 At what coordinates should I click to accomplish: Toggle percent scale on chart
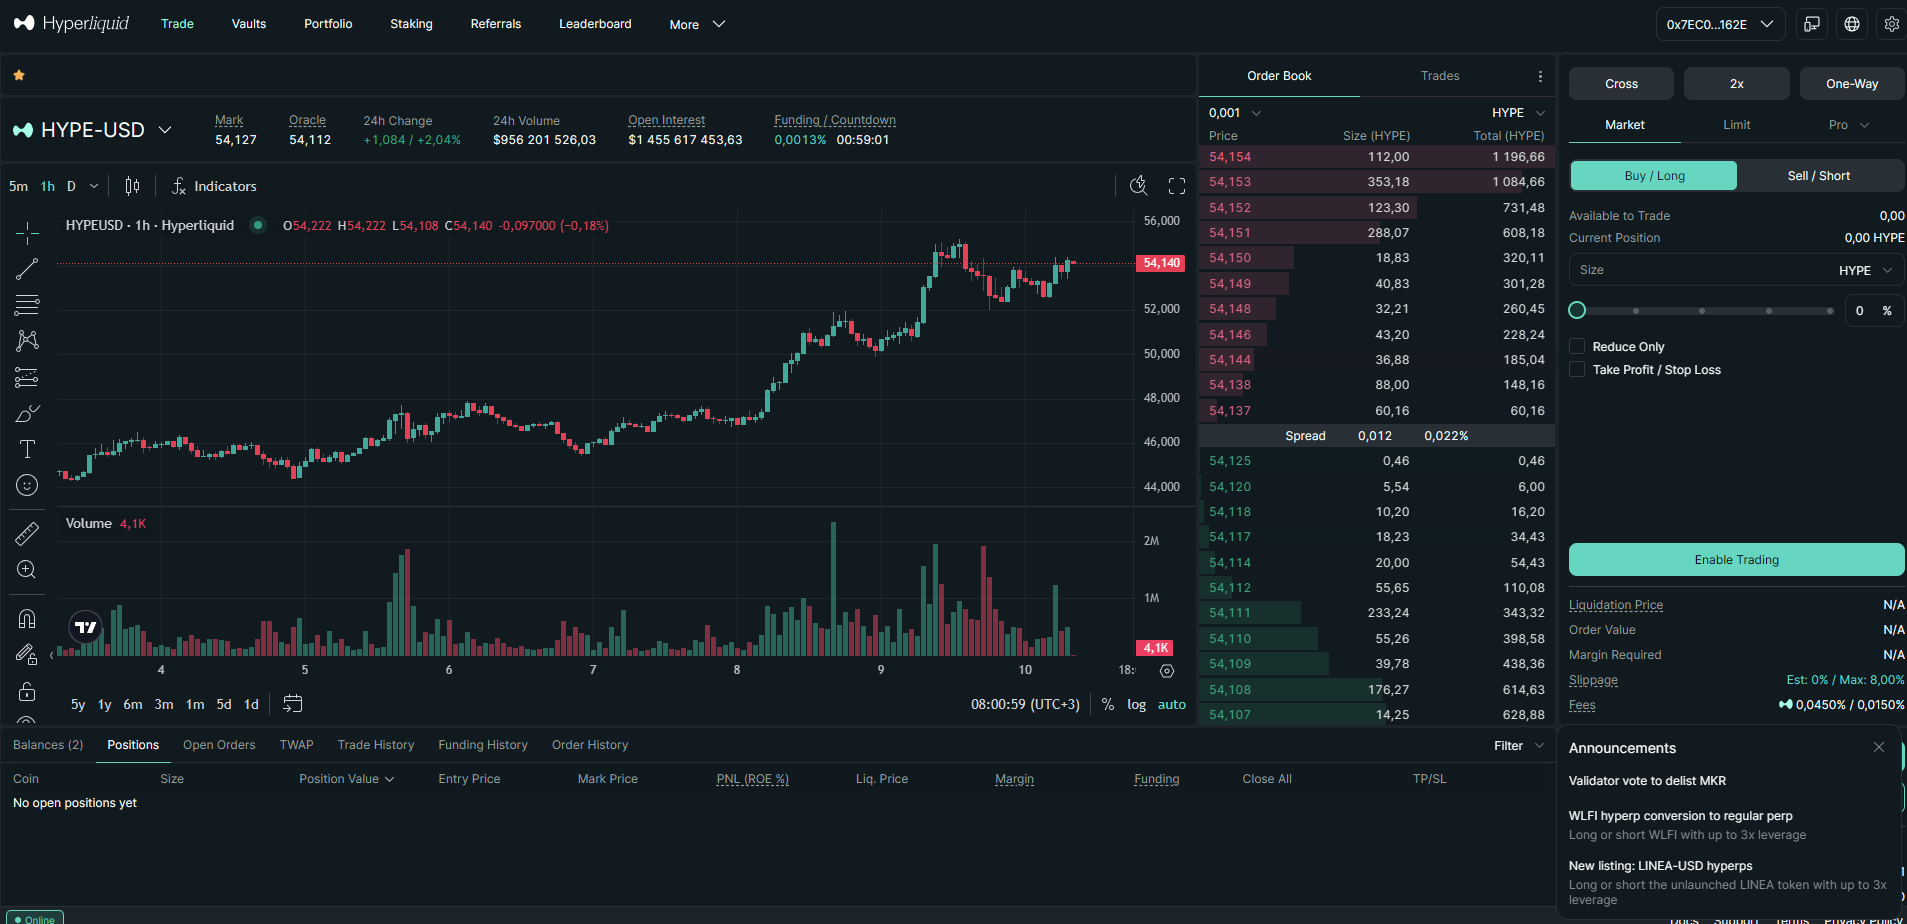click(x=1108, y=705)
